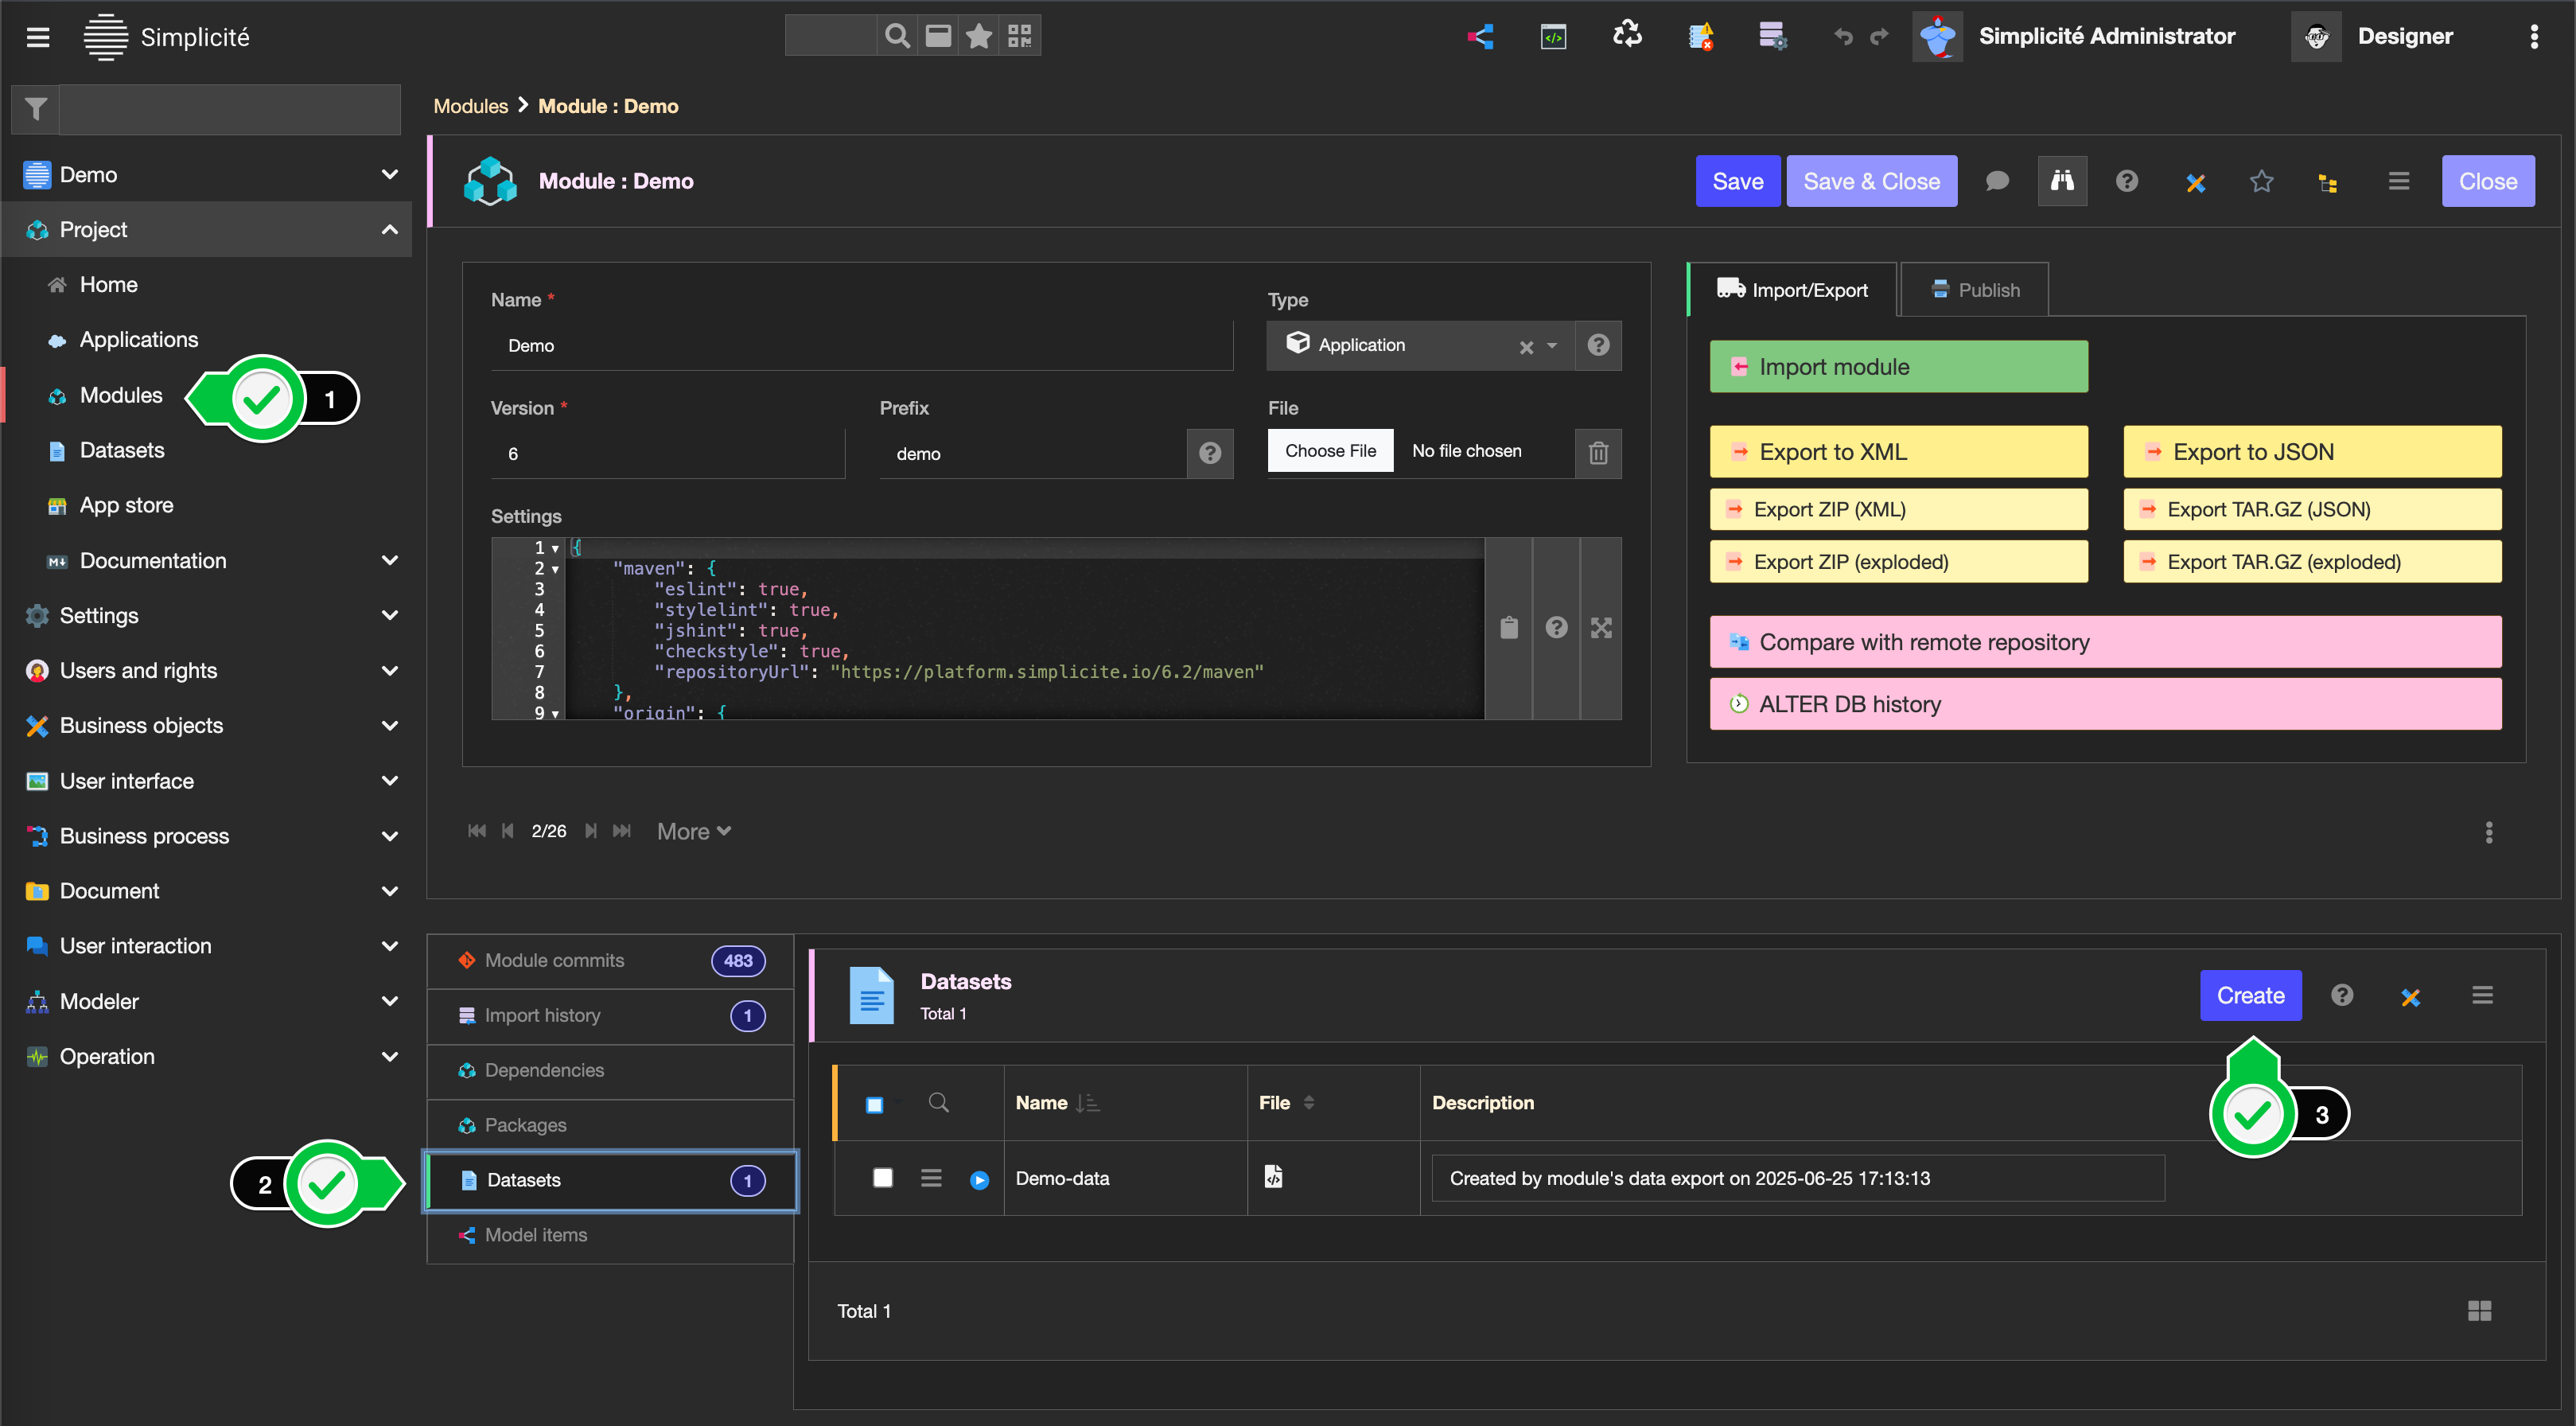Click the Create button in Datasets panel

click(2250, 995)
